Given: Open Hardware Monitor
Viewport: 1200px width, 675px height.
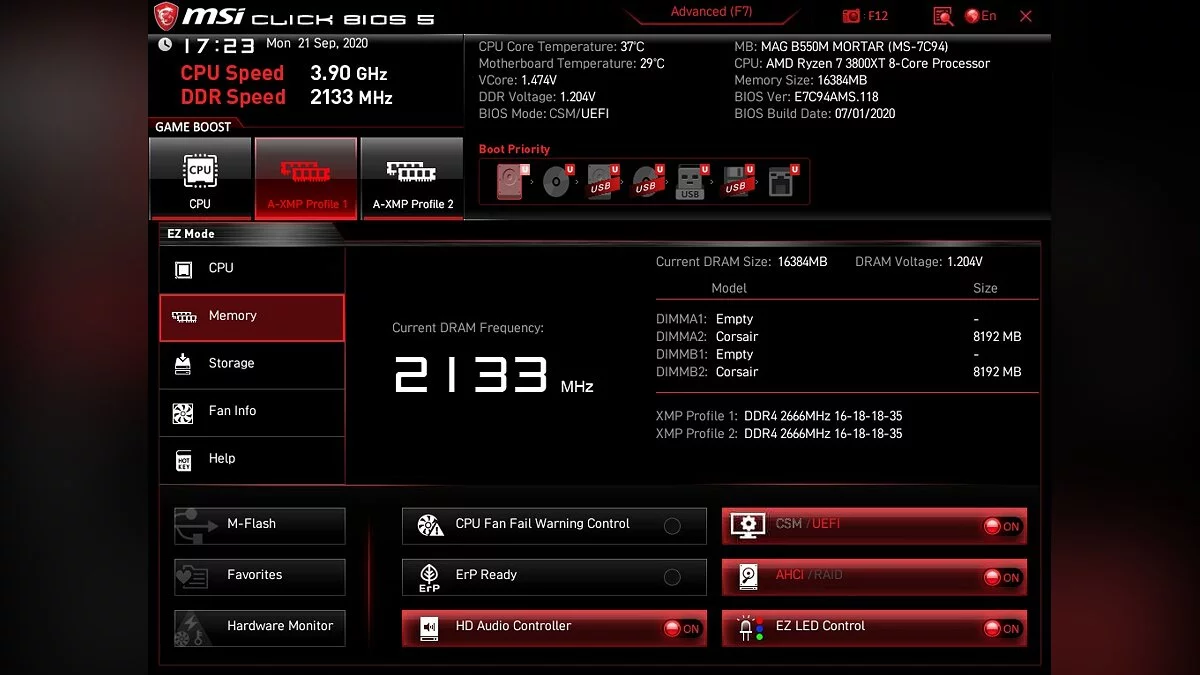Looking at the screenshot, I should coord(260,628).
